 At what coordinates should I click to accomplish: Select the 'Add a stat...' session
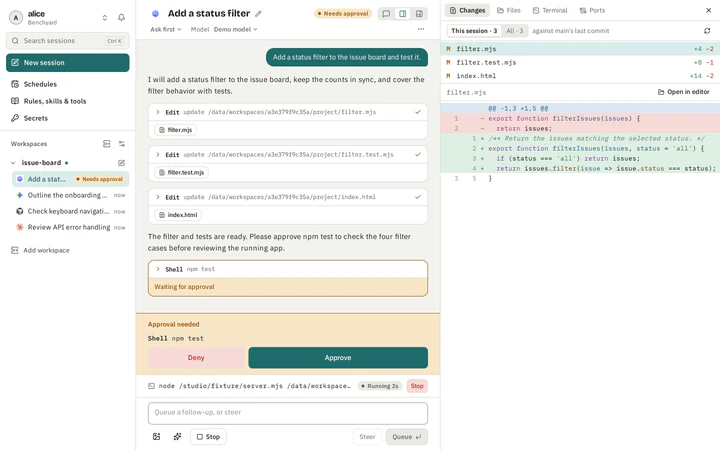coord(70,179)
